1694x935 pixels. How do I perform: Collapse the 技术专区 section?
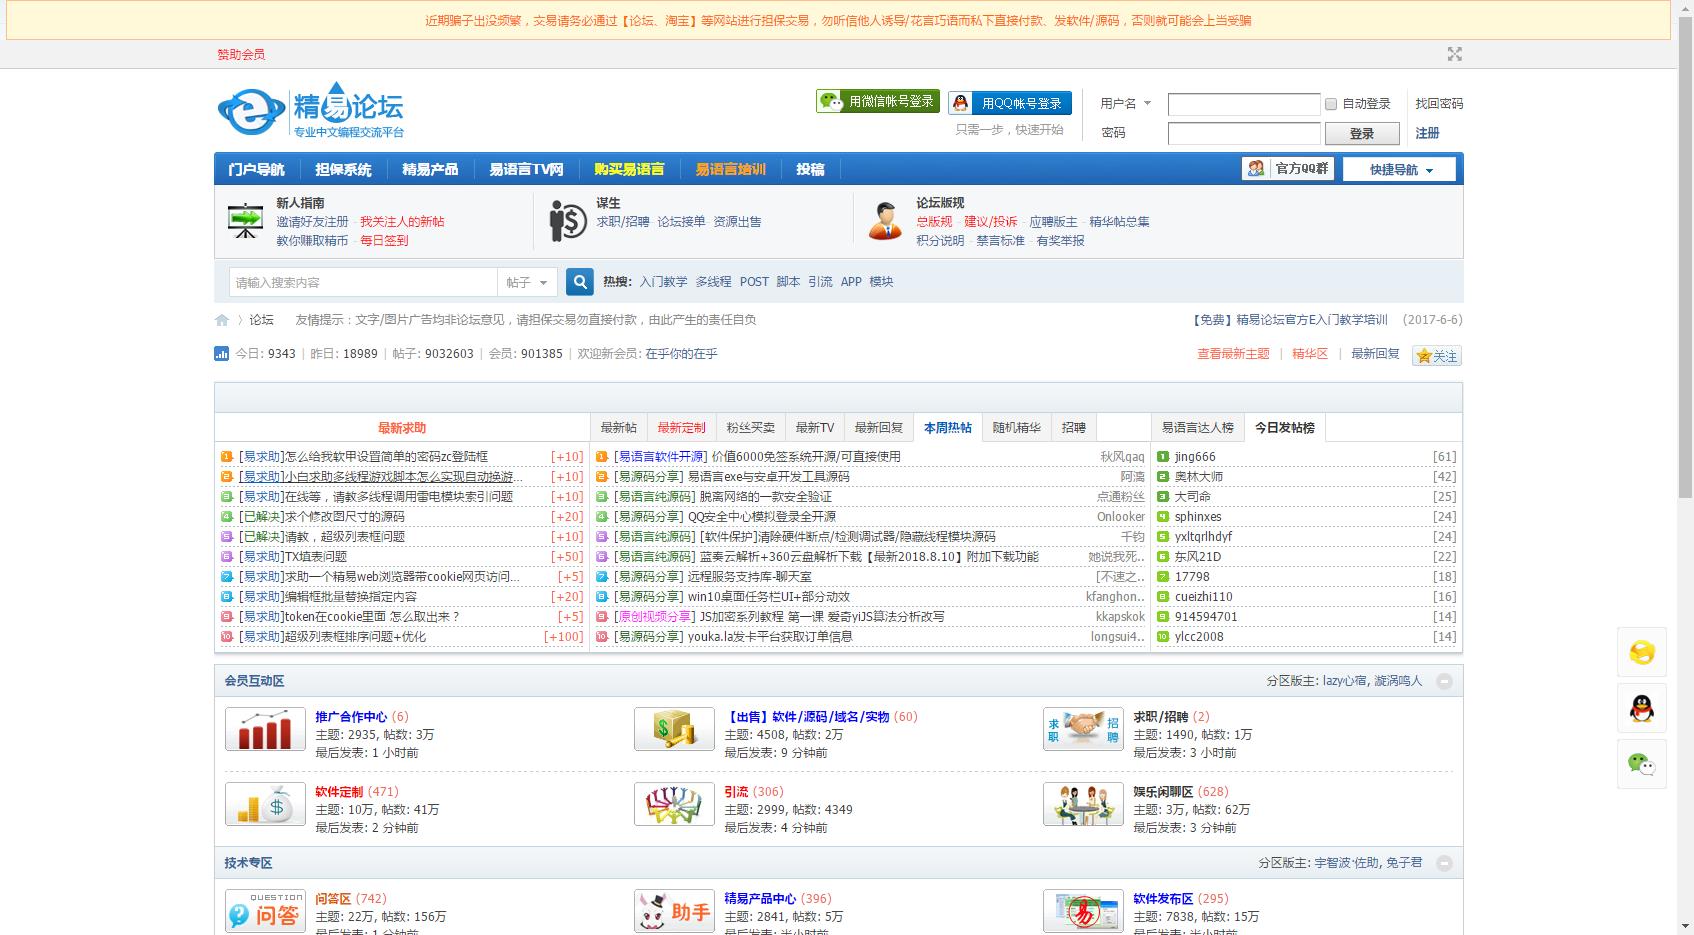tap(1444, 864)
